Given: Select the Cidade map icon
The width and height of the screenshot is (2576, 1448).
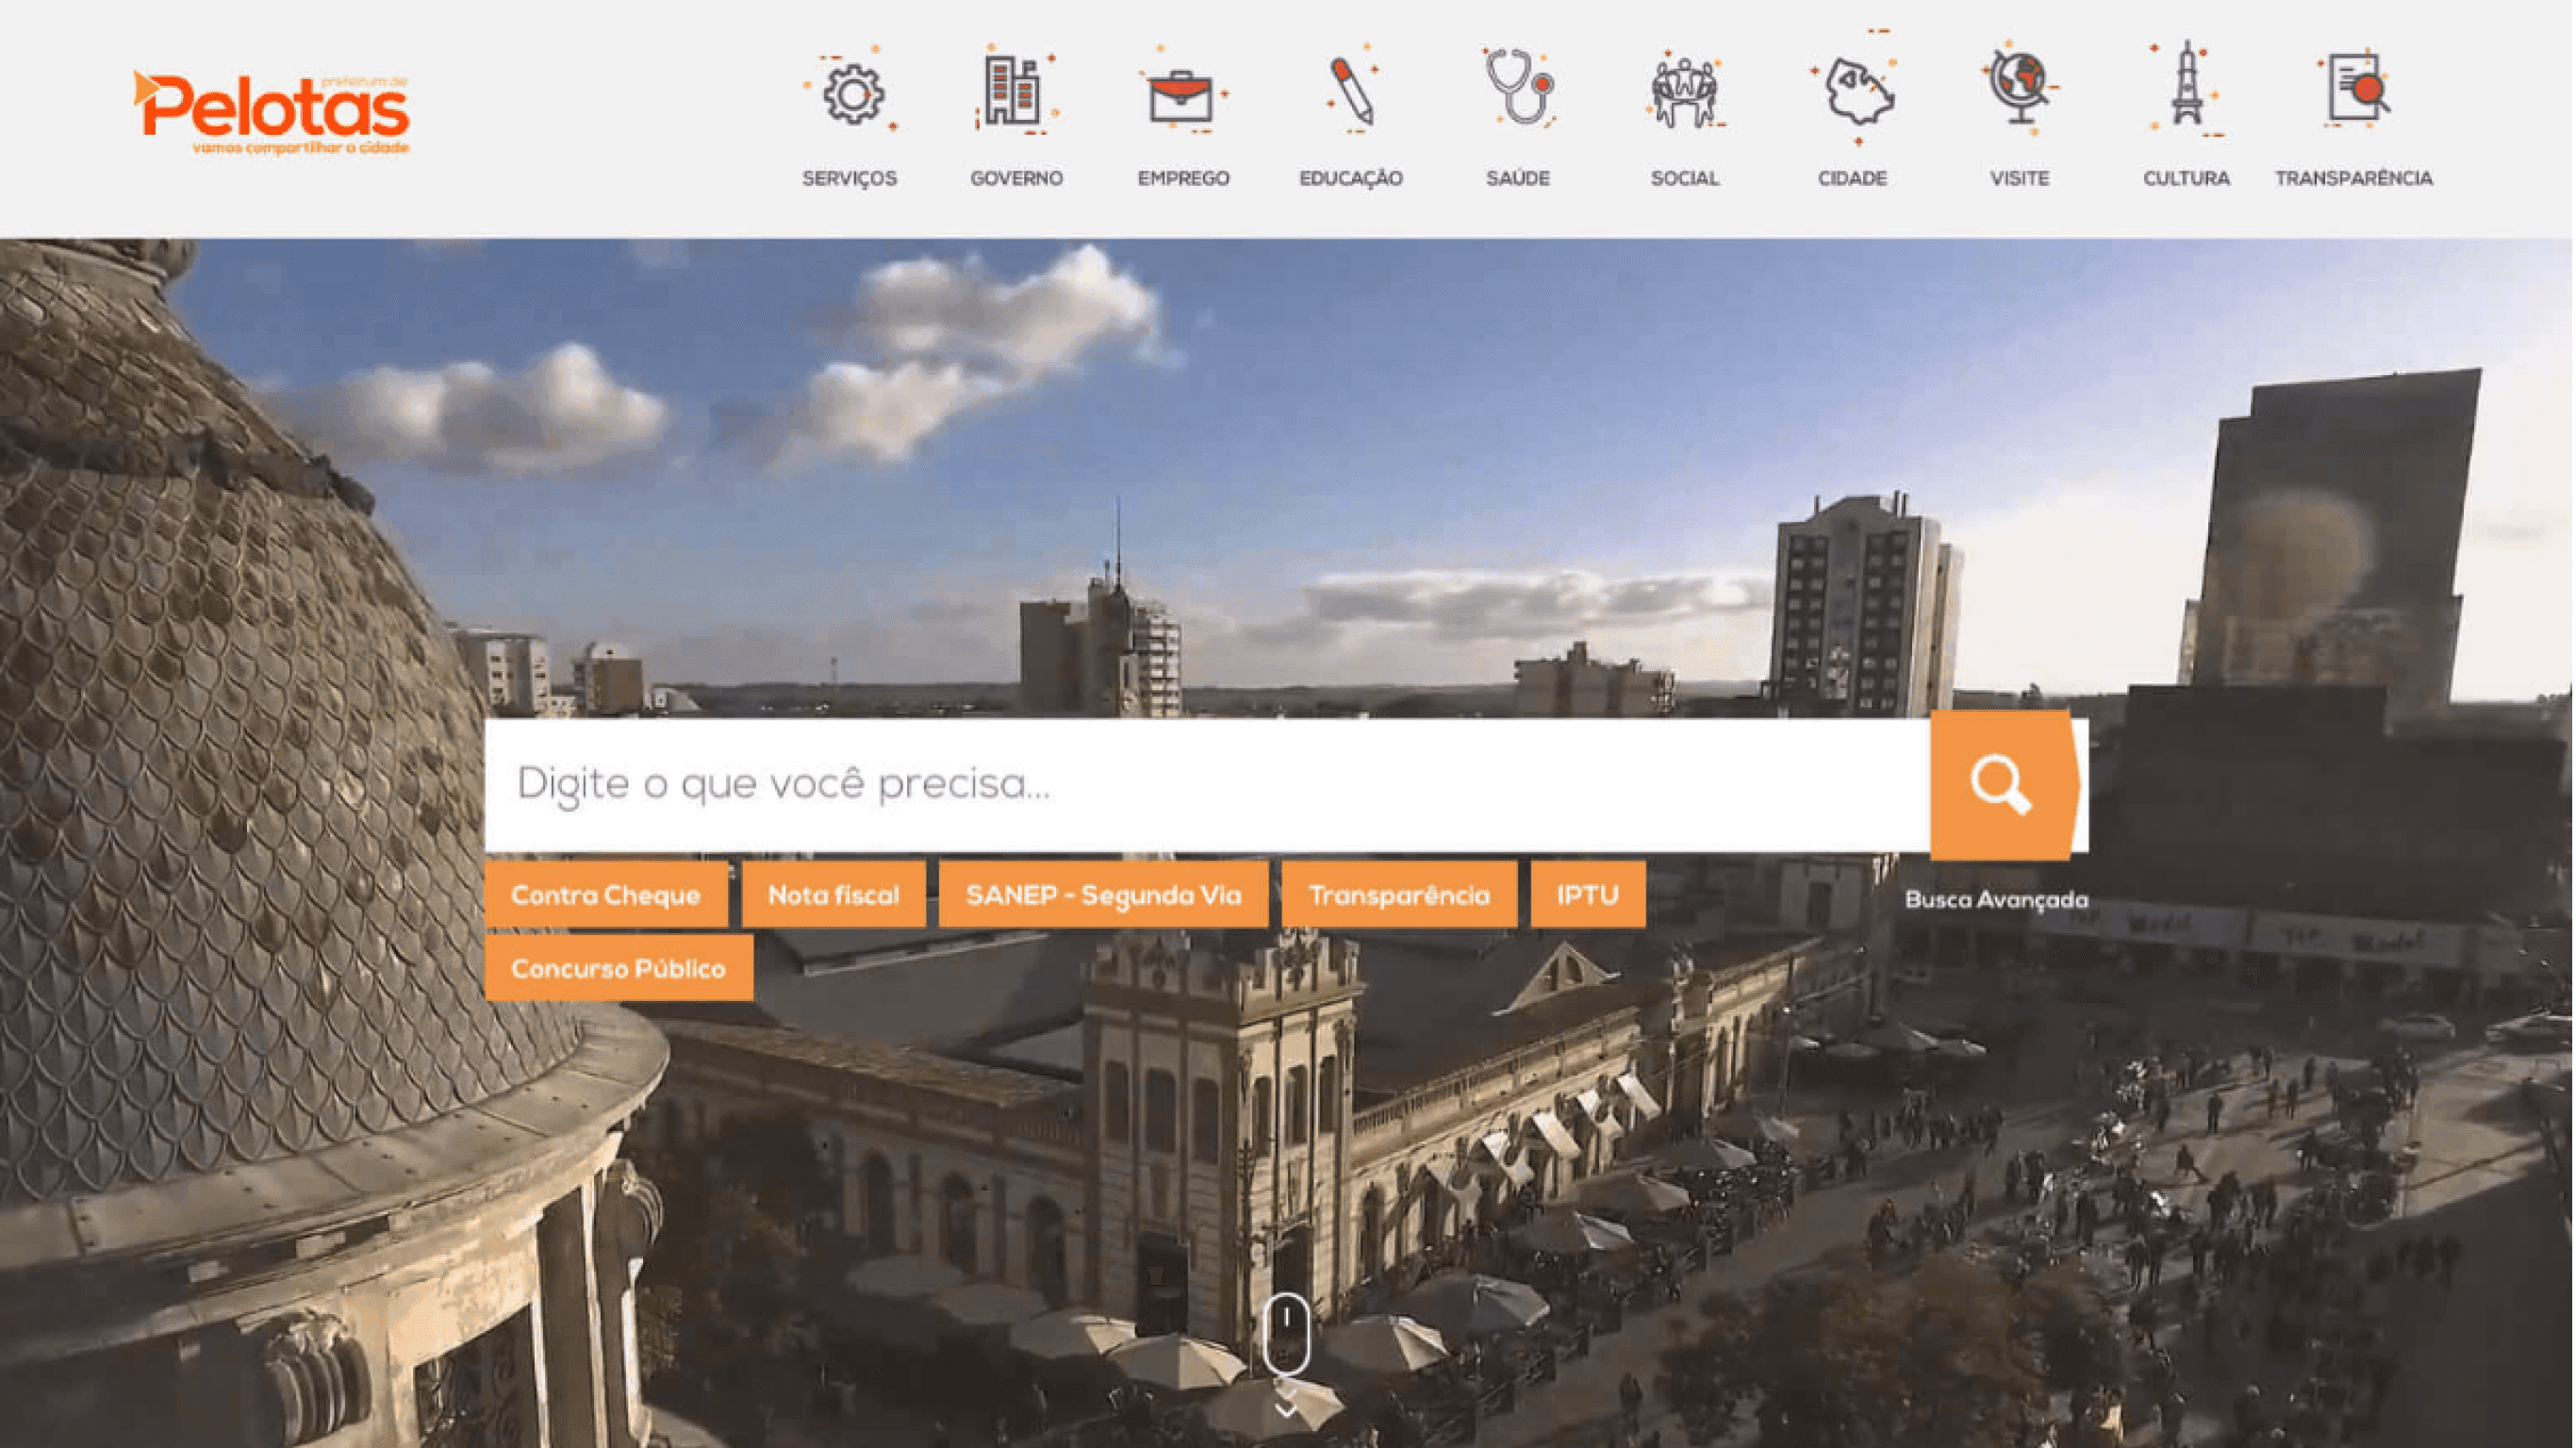Looking at the screenshot, I should (x=1855, y=90).
